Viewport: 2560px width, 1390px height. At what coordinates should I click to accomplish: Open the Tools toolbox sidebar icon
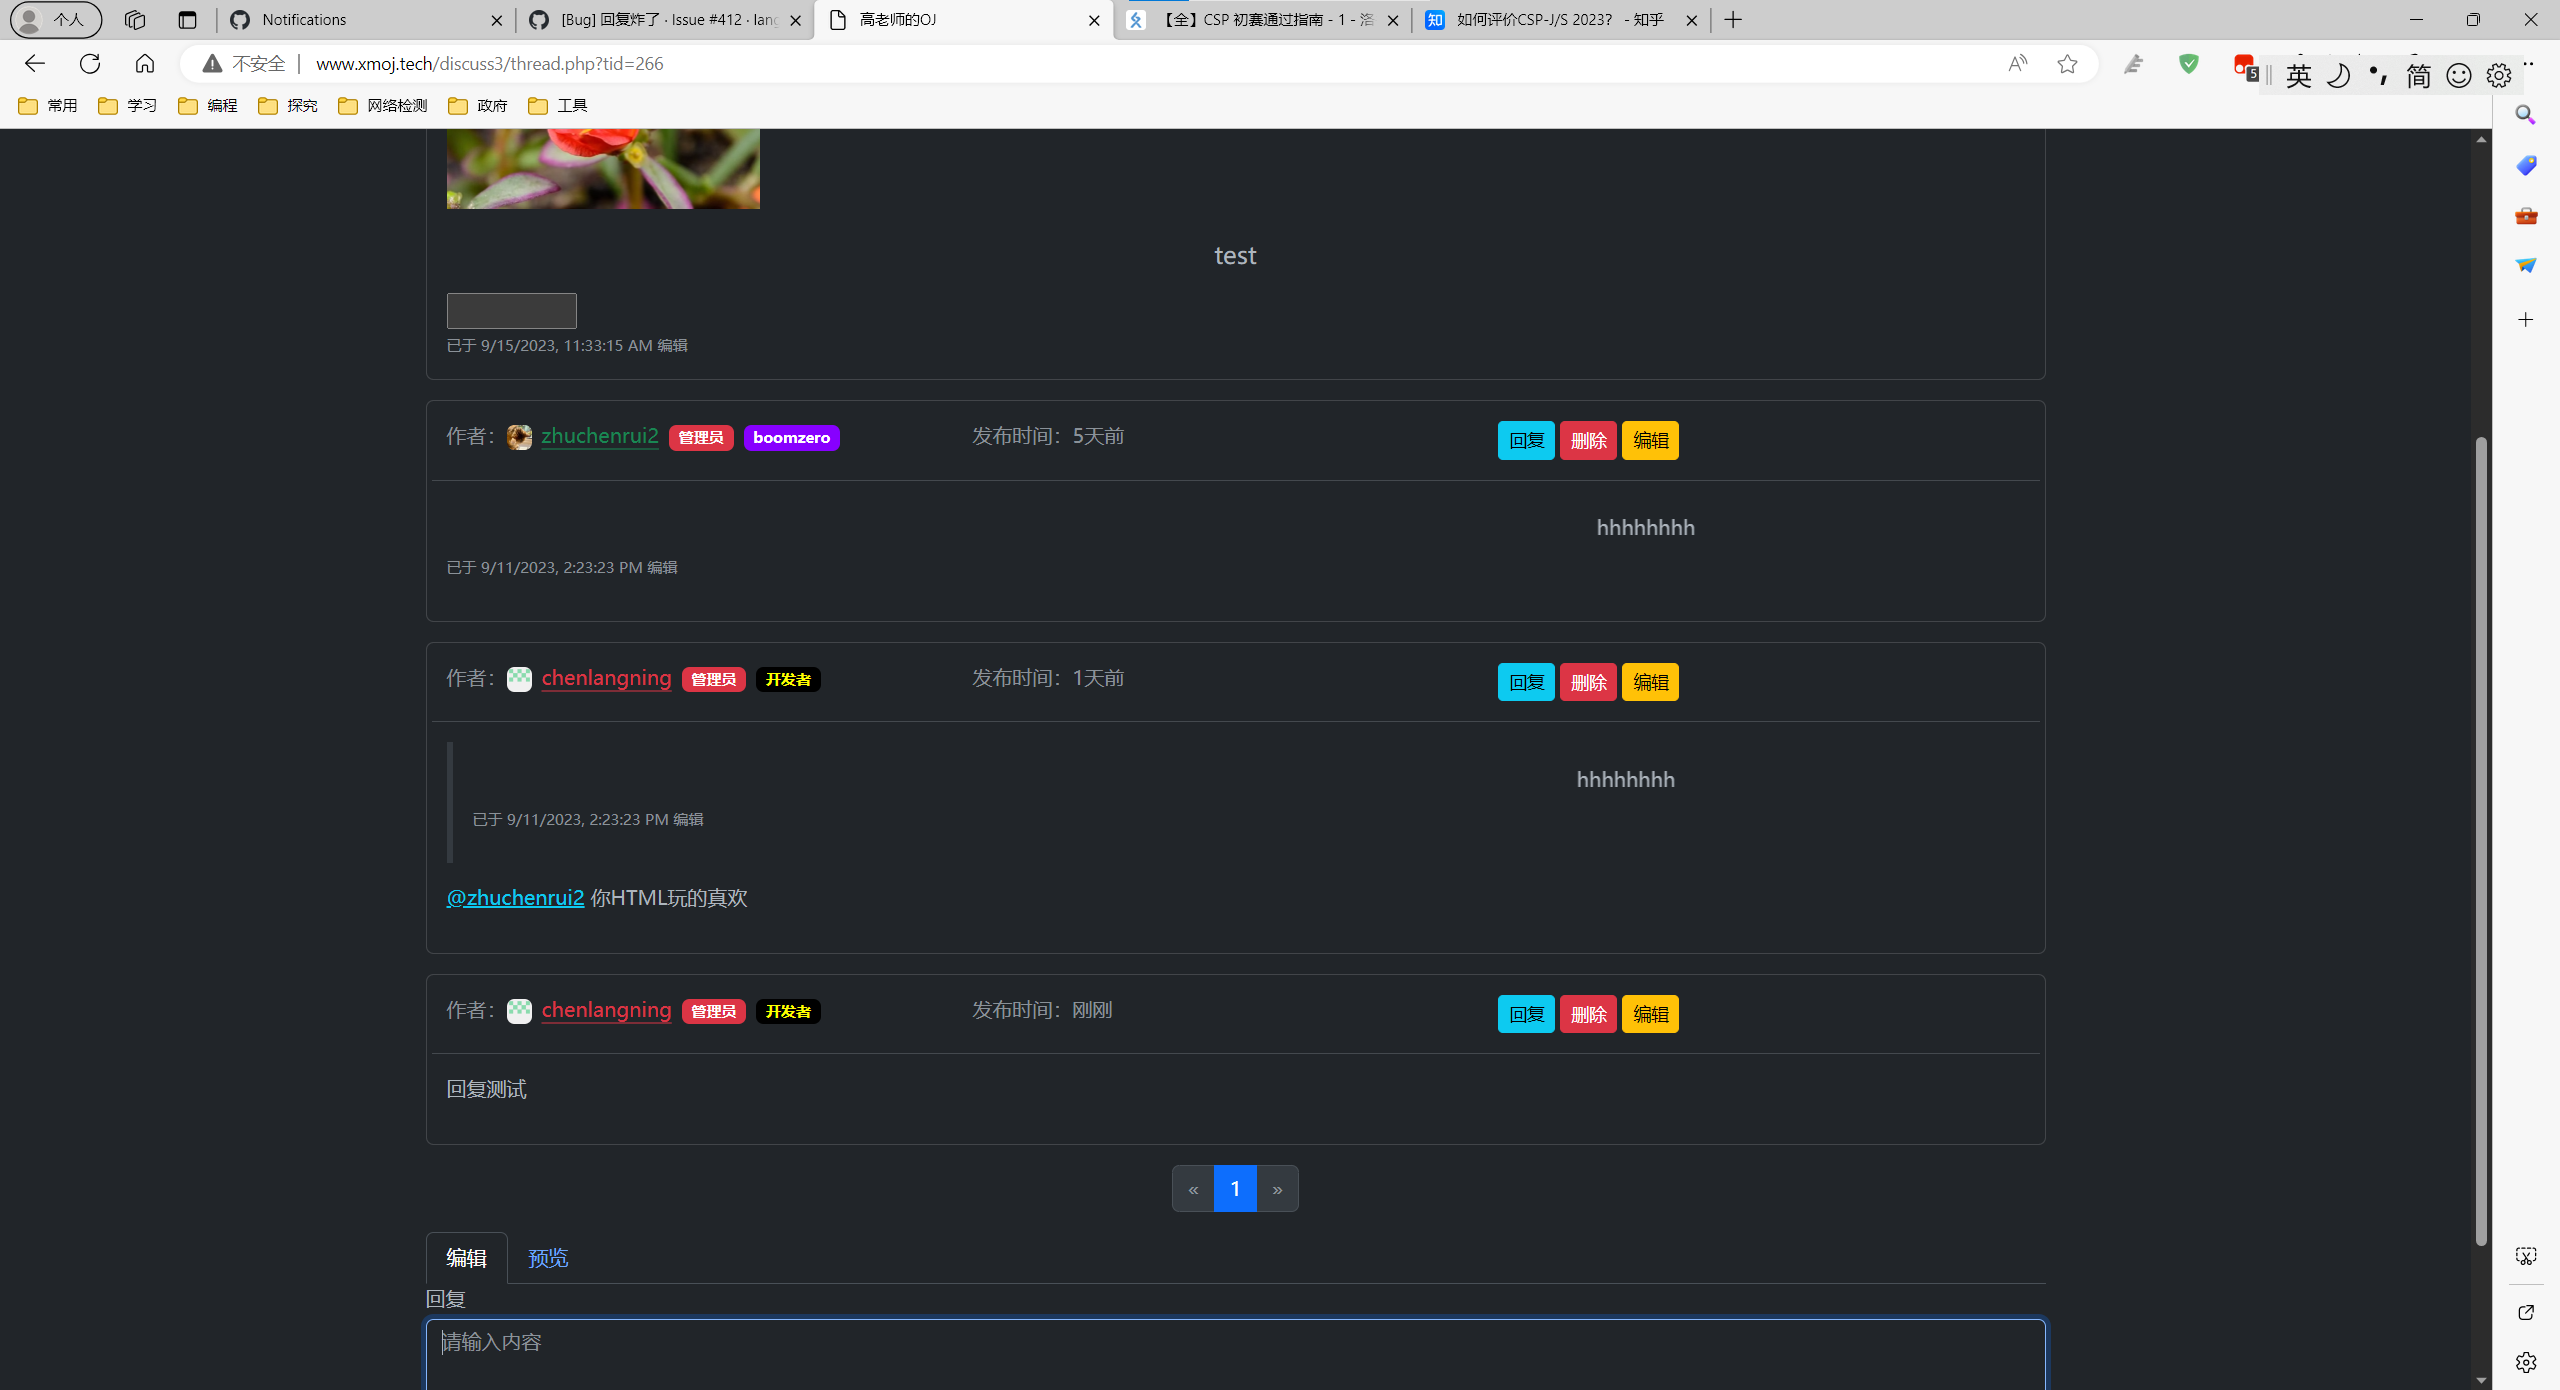(x=2524, y=215)
